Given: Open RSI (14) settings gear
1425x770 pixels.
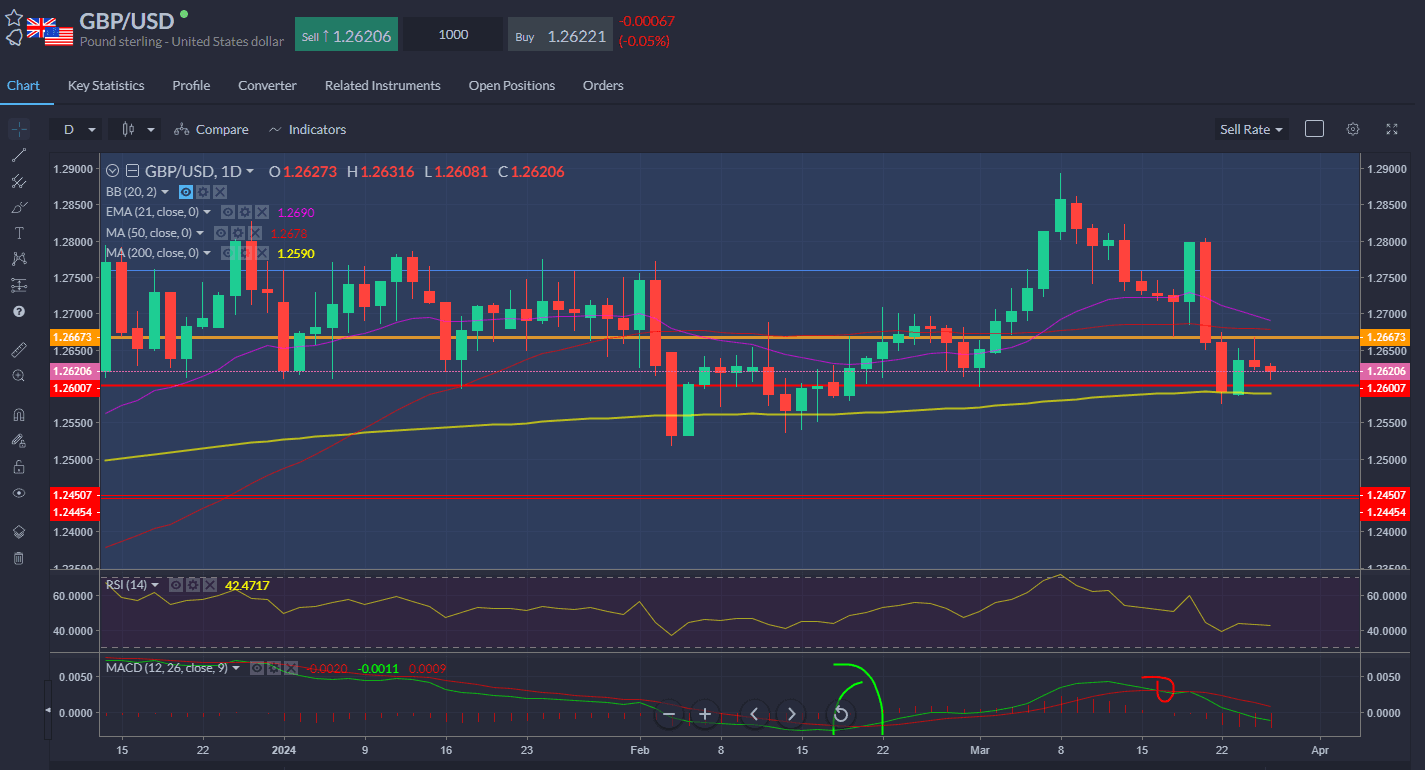Looking at the screenshot, I should [x=193, y=585].
